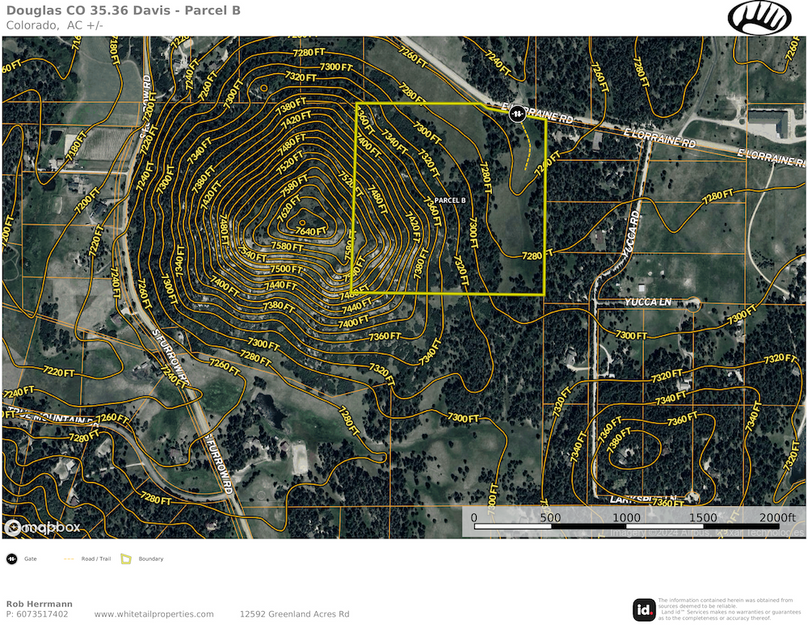Click the Land id logo near the disclaimer

(643, 608)
